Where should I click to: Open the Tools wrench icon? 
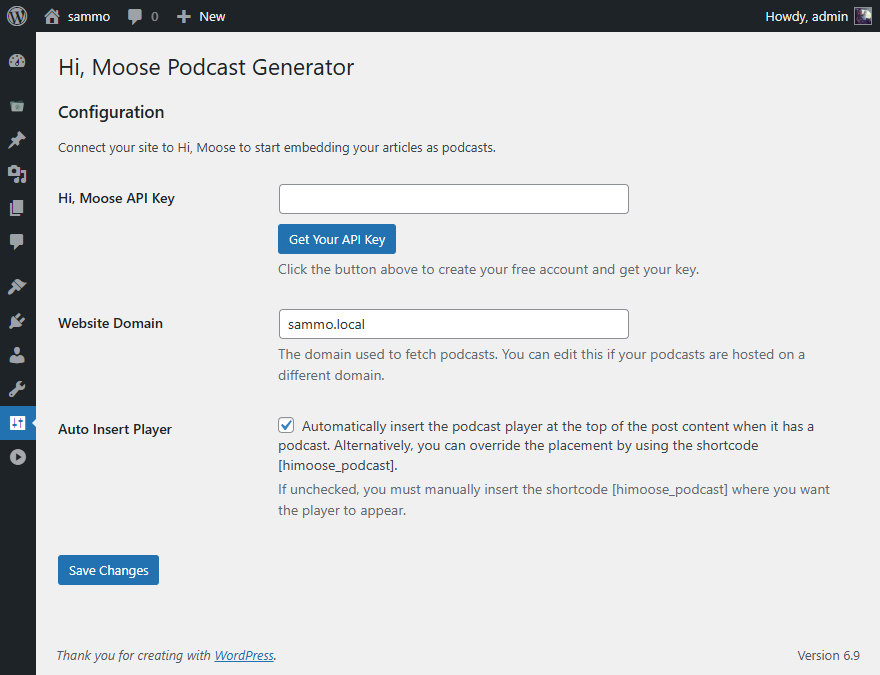point(17,388)
